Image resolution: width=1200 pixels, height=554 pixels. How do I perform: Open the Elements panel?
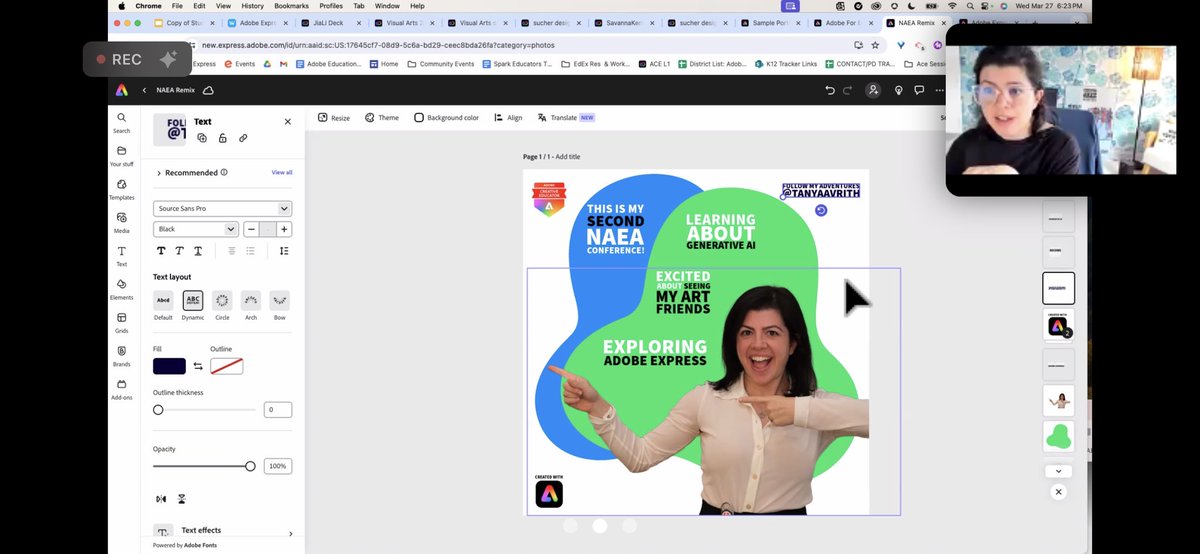[x=121, y=289]
